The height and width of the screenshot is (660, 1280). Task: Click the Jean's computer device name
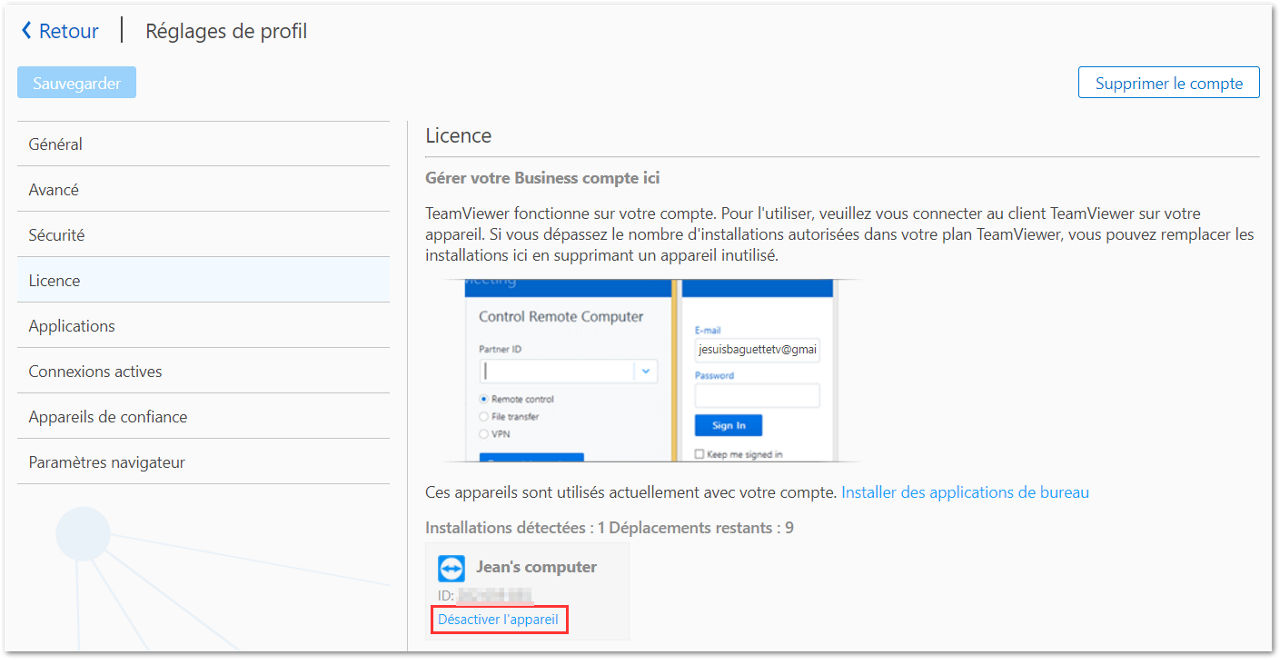[536, 567]
